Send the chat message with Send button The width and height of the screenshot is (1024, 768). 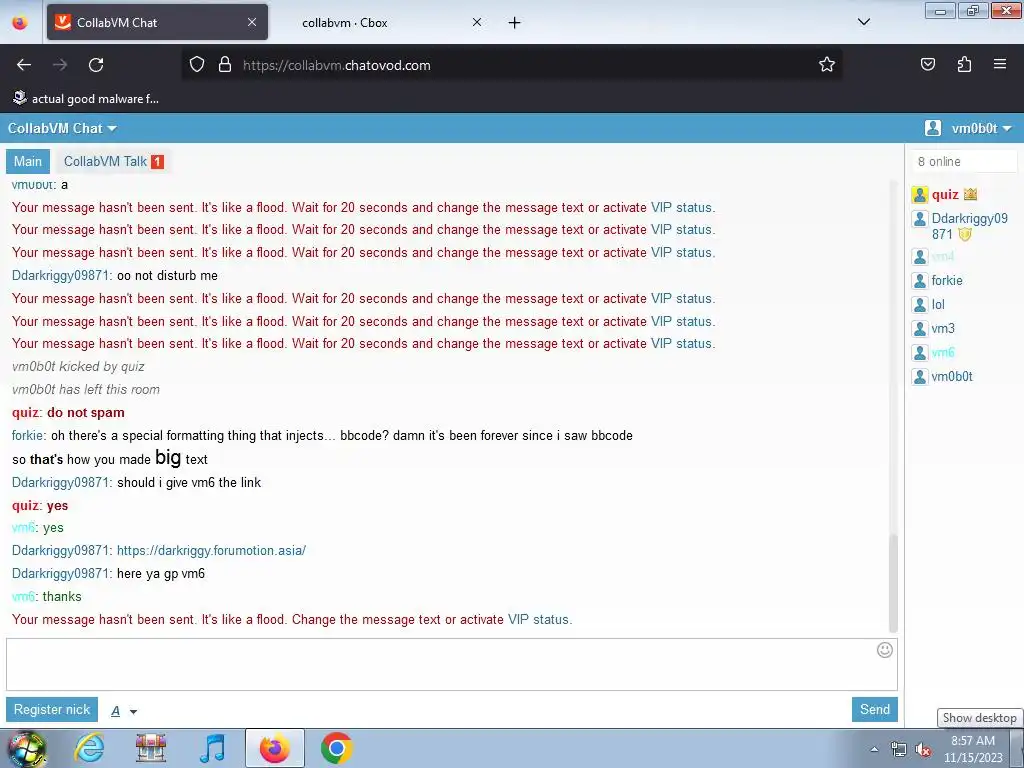pos(874,709)
